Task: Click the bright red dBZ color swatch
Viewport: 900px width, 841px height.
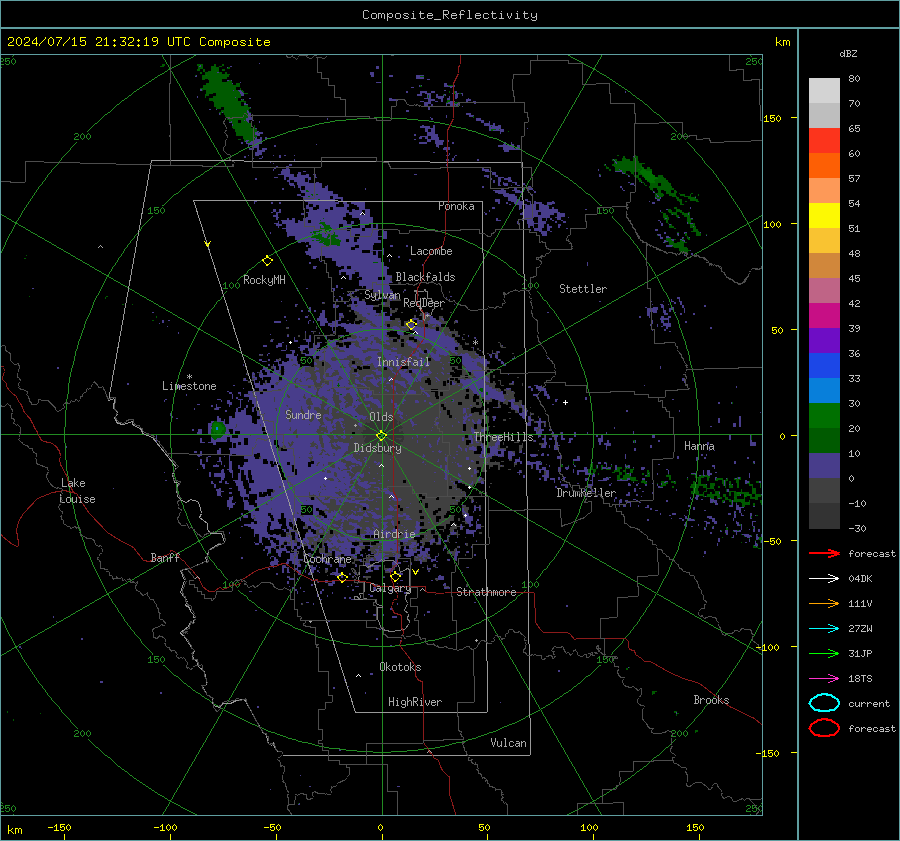Action: (824, 140)
